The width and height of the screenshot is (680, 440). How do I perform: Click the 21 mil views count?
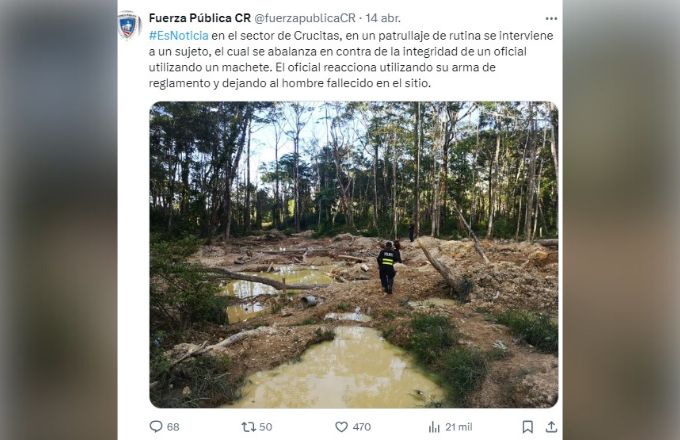click(x=459, y=426)
